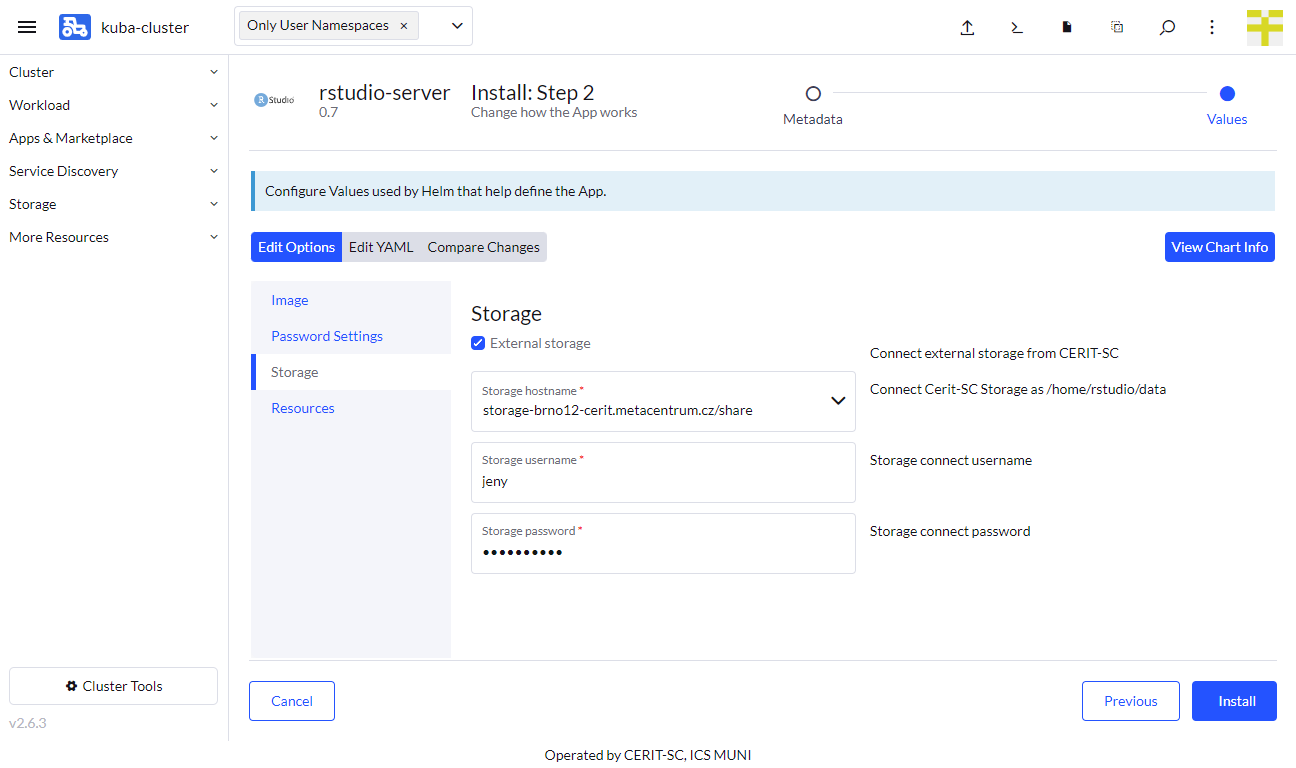
Task: Select the Password Settings section
Action: click(327, 336)
